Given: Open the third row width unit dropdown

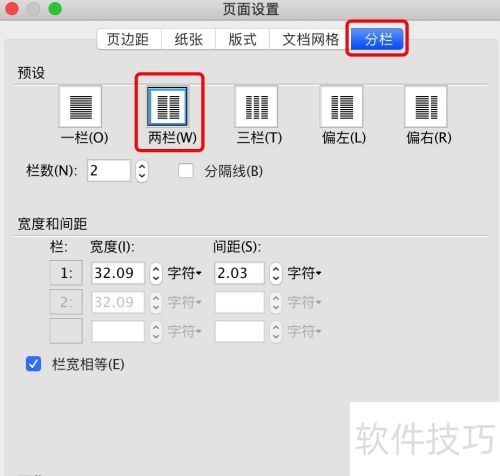Looking at the screenshot, I should coord(185,331).
